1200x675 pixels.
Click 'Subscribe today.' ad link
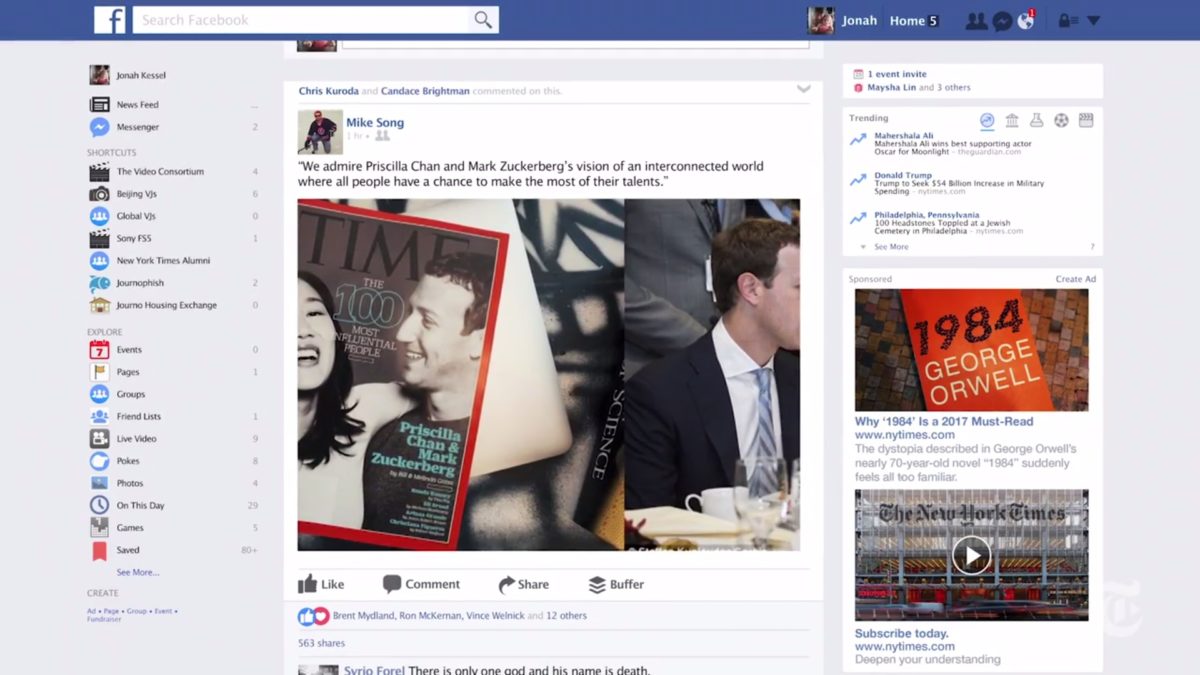[x=902, y=633]
